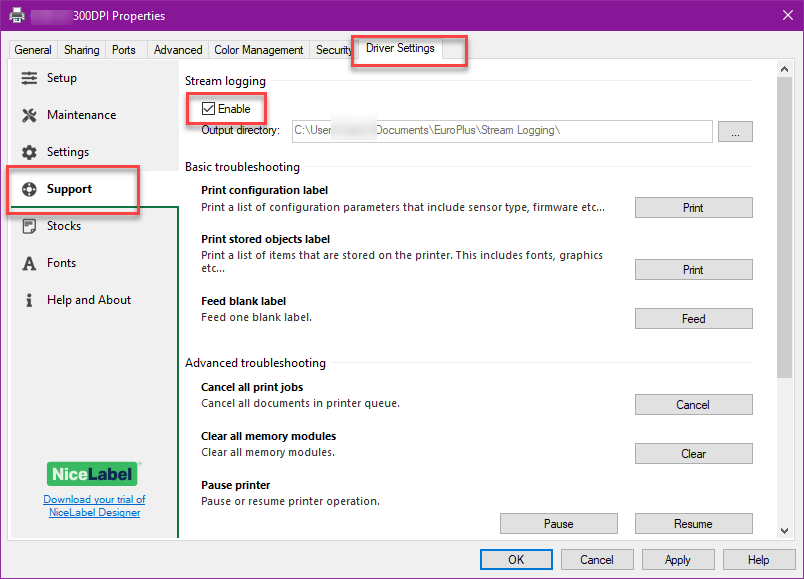Click the Output directory path field
Image resolution: width=804 pixels, height=579 pixels.
point(501,131)
